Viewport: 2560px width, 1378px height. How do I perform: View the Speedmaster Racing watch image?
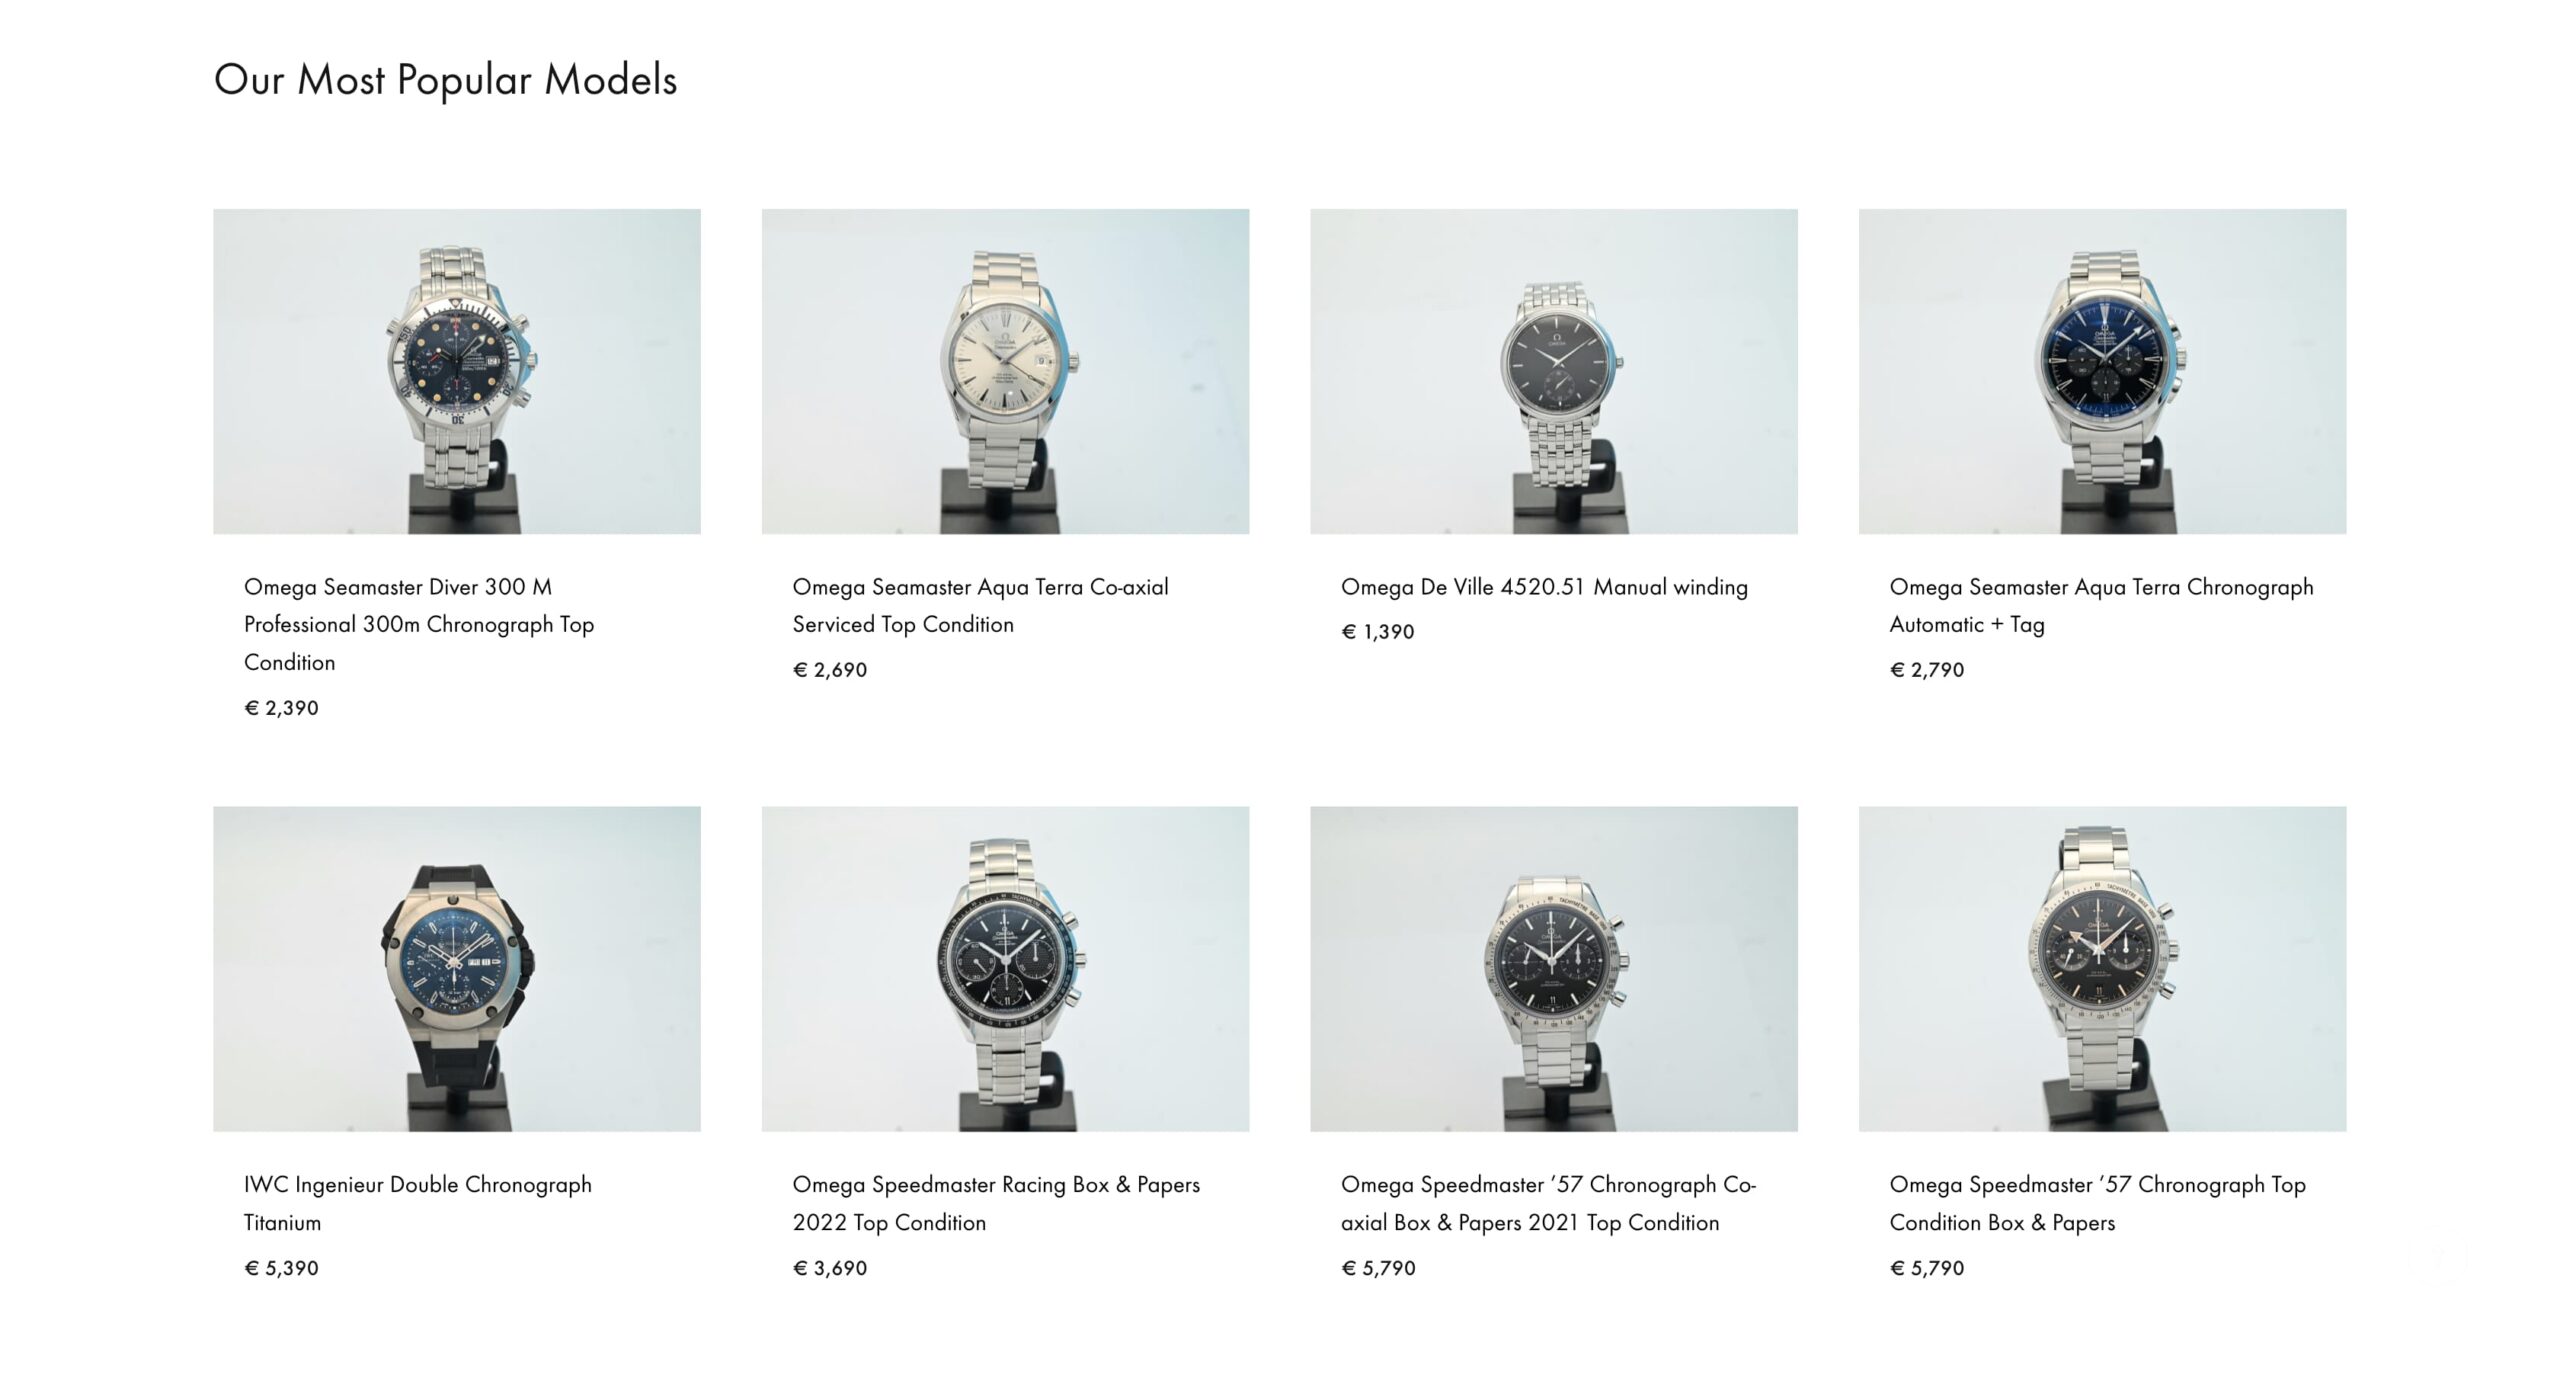1005,969
